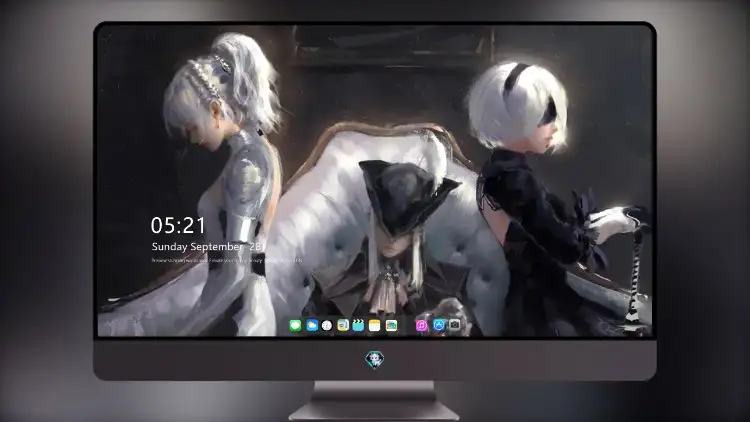Open the yellow document dock icon

[342, 326]
